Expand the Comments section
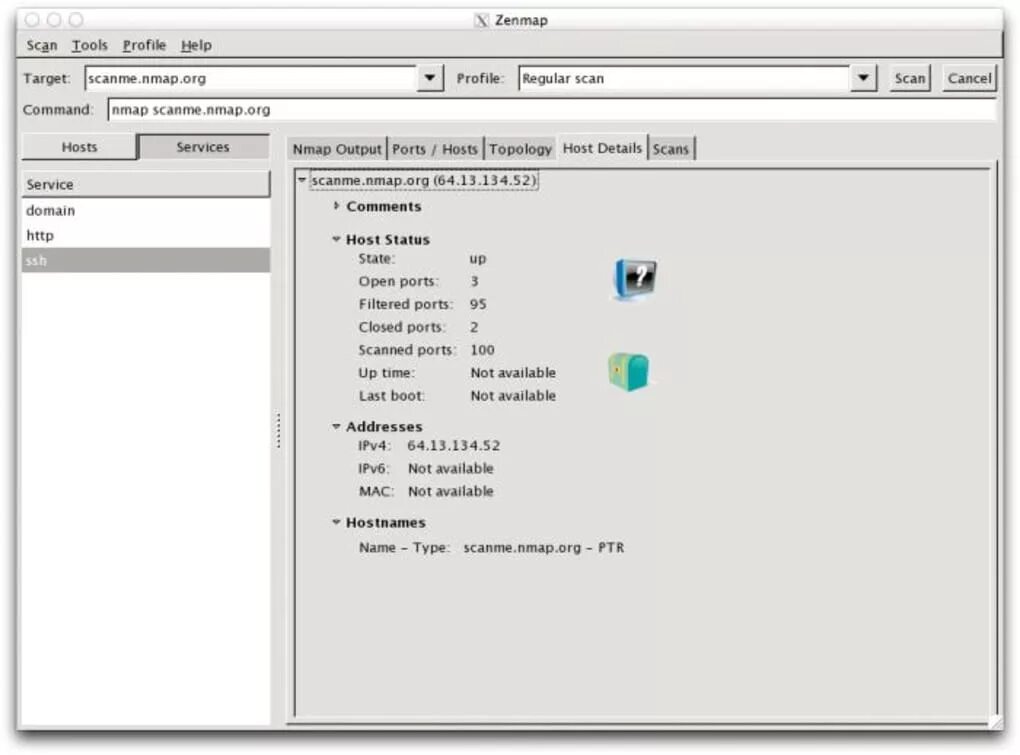 tap(336, 205)
